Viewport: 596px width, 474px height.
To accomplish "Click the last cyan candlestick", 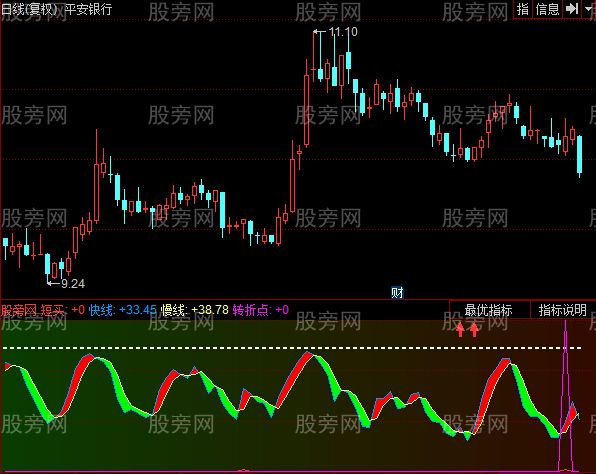I will pos(579,156).
